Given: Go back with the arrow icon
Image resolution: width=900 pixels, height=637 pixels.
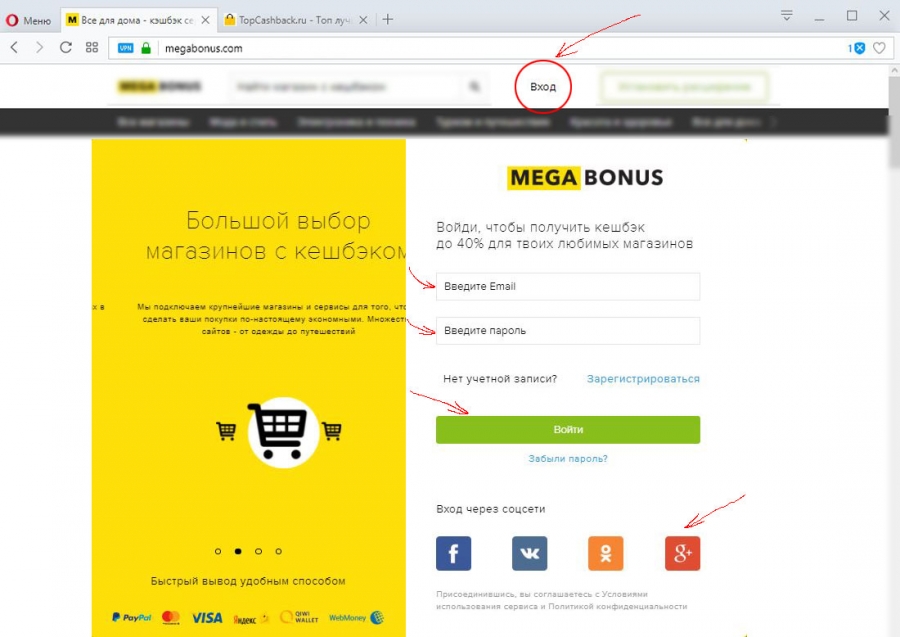Looking at the screenshot, I should (14, 48).
